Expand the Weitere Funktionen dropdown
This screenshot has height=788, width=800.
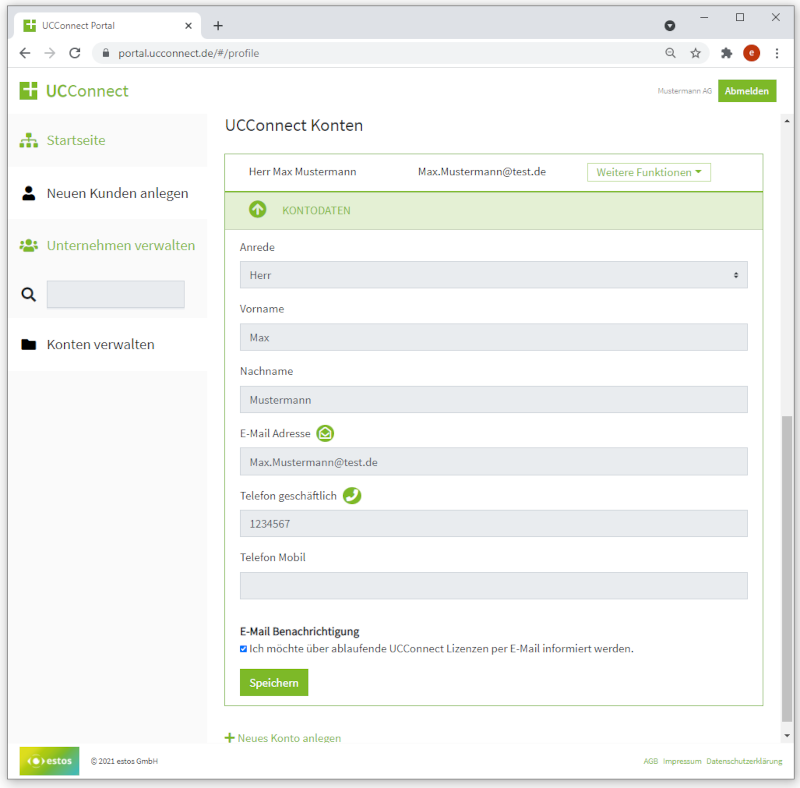coord(649,172)
